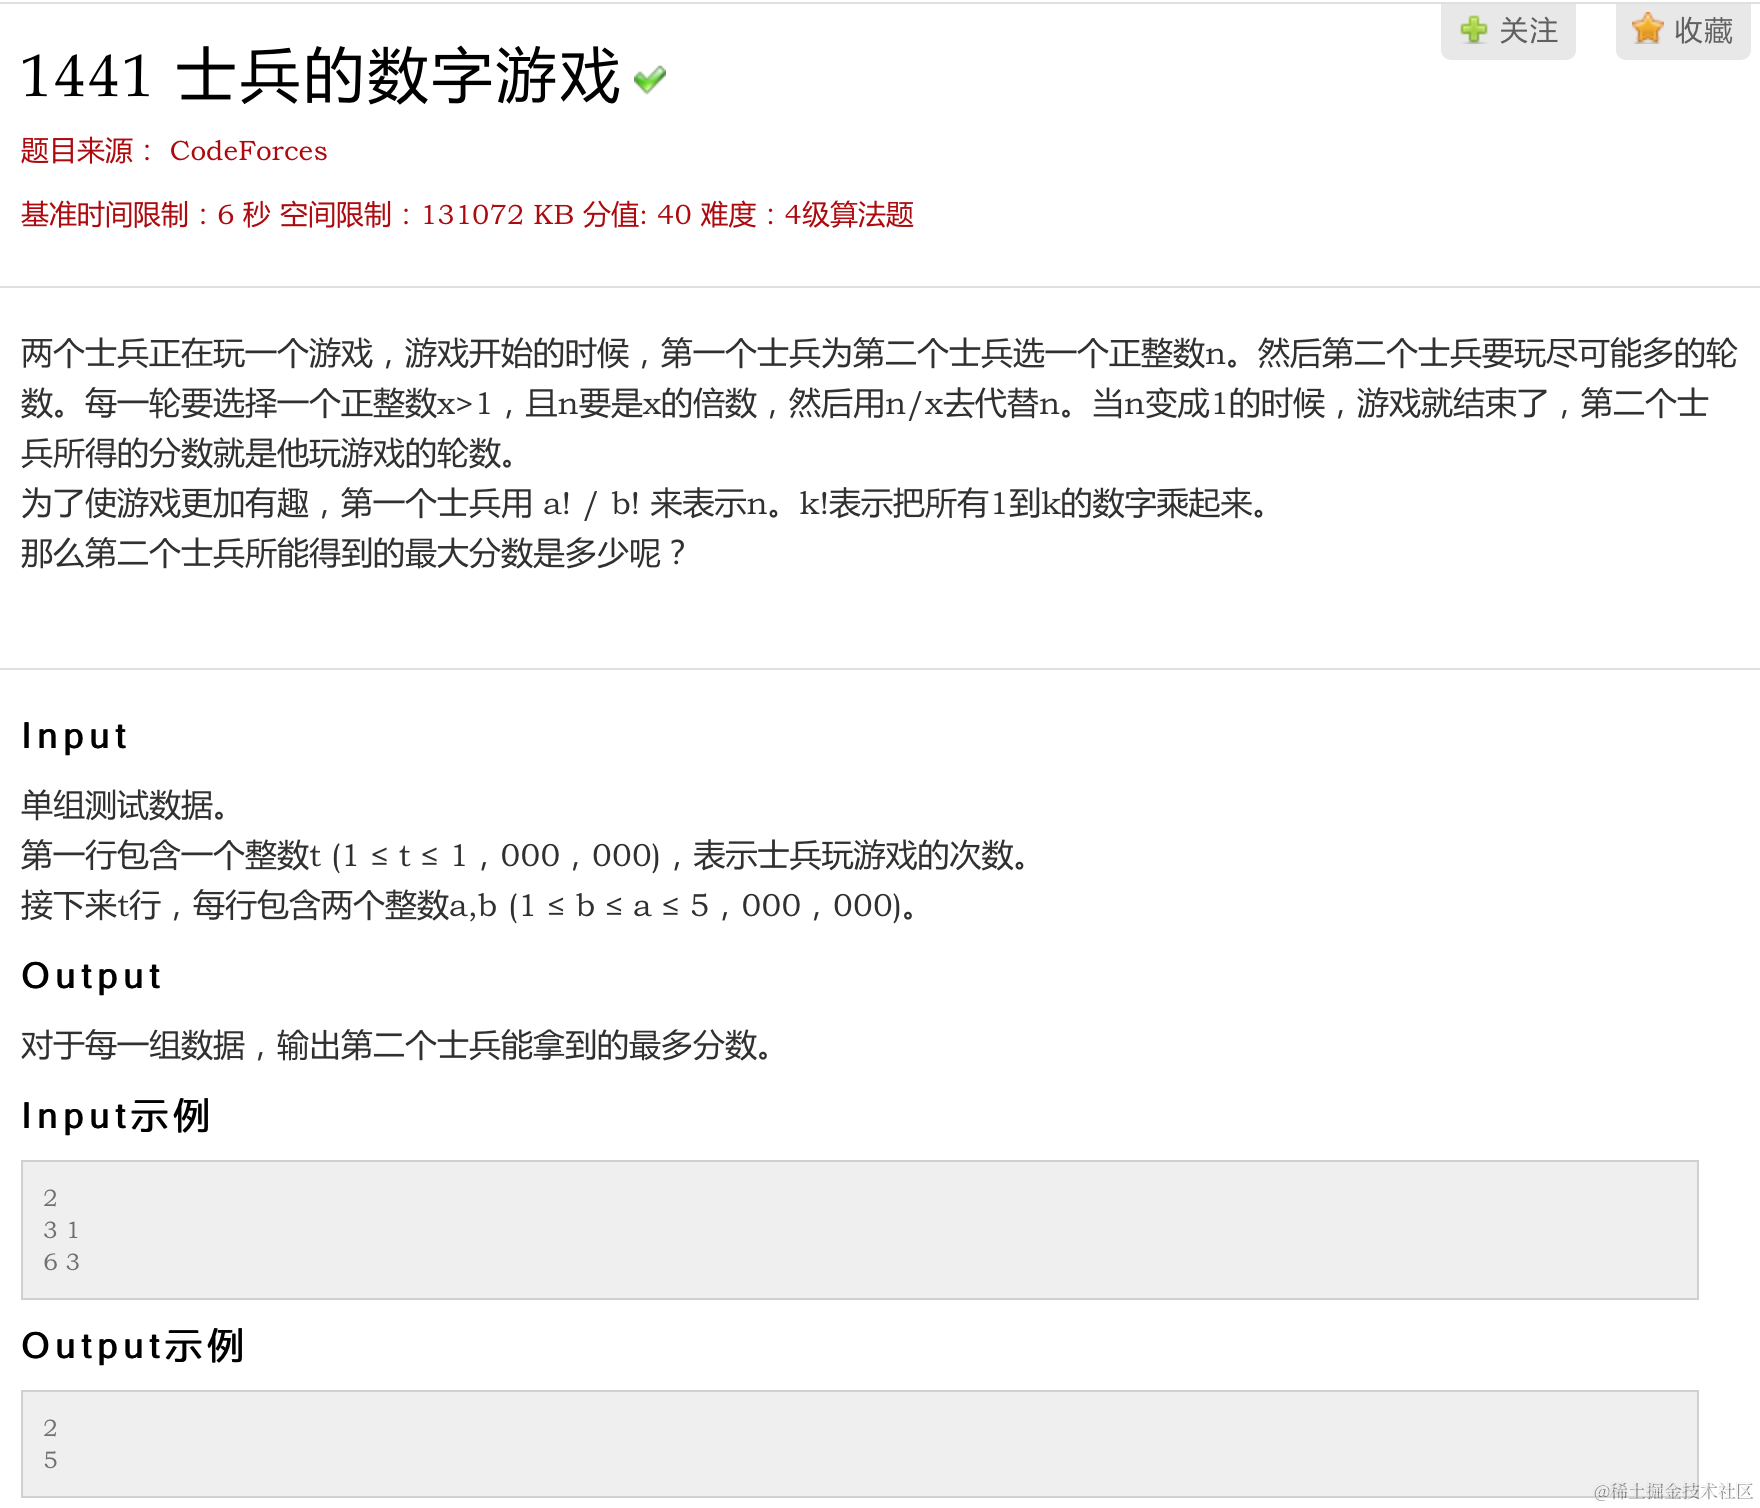This screenshot has width=1760, height=1508.
Task: Open the CodeForces source link
Action: (x=248, y=151)
